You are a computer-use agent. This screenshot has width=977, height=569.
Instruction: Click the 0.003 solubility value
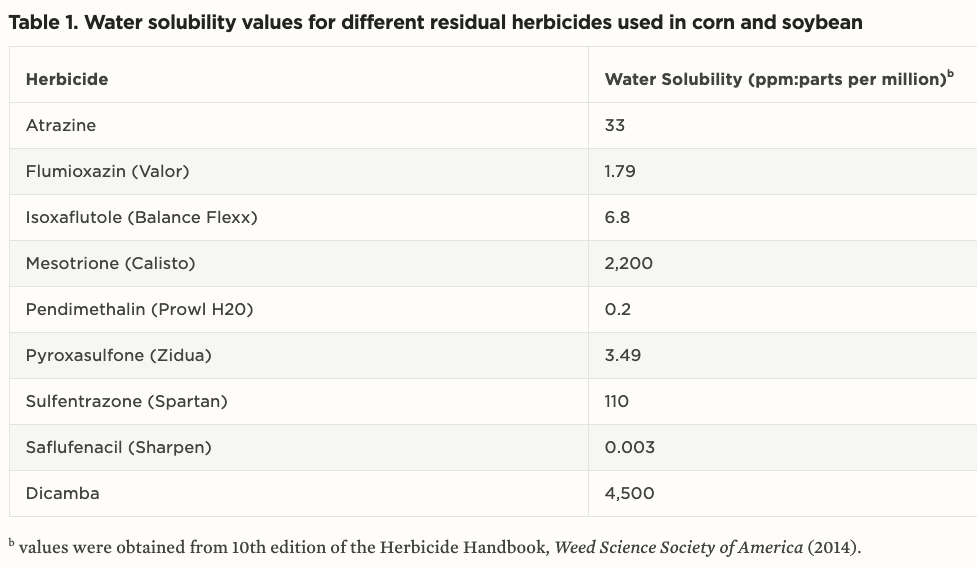point(630,447)
